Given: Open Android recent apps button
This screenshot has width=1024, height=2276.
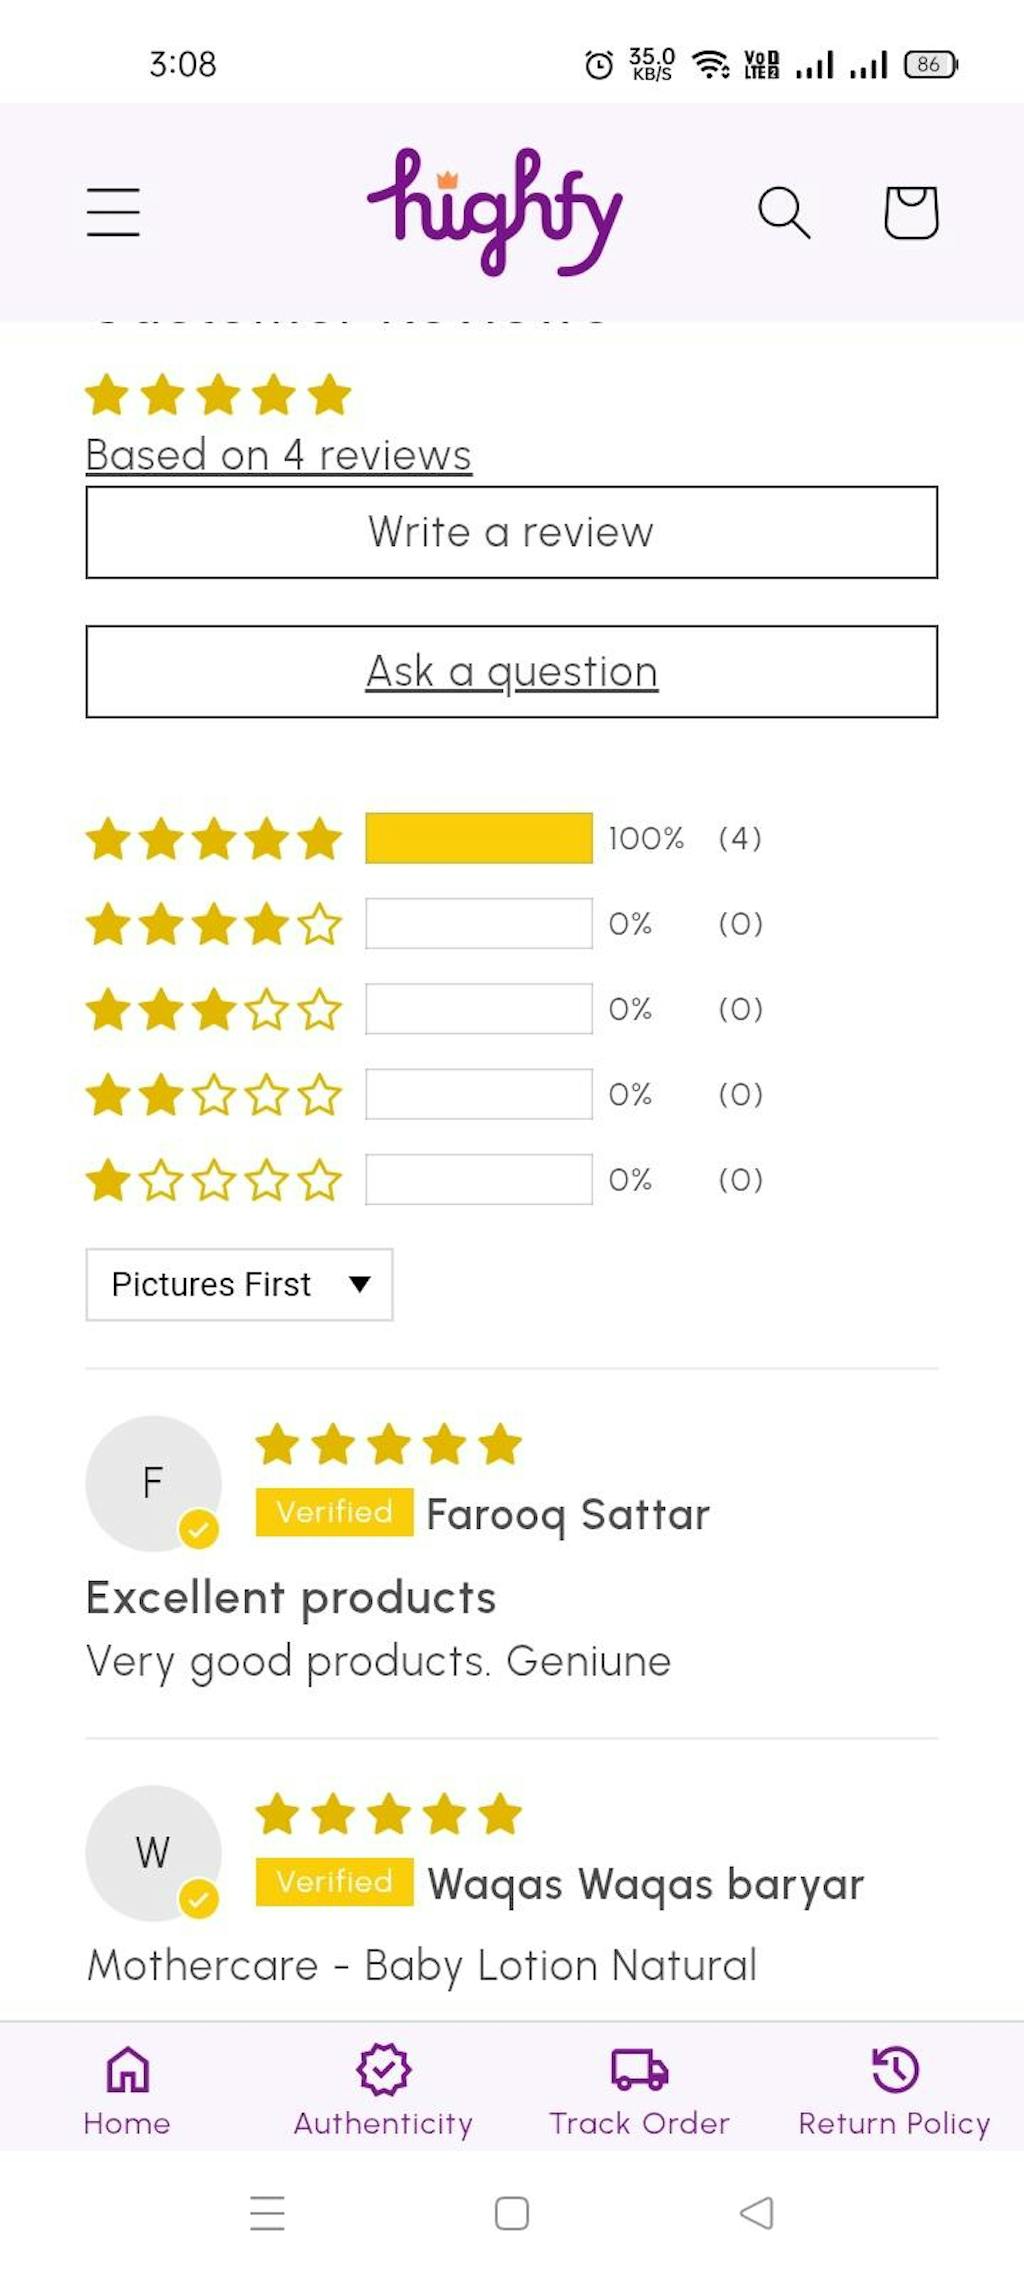Looking at the screenshot, I should [267, 2213].
